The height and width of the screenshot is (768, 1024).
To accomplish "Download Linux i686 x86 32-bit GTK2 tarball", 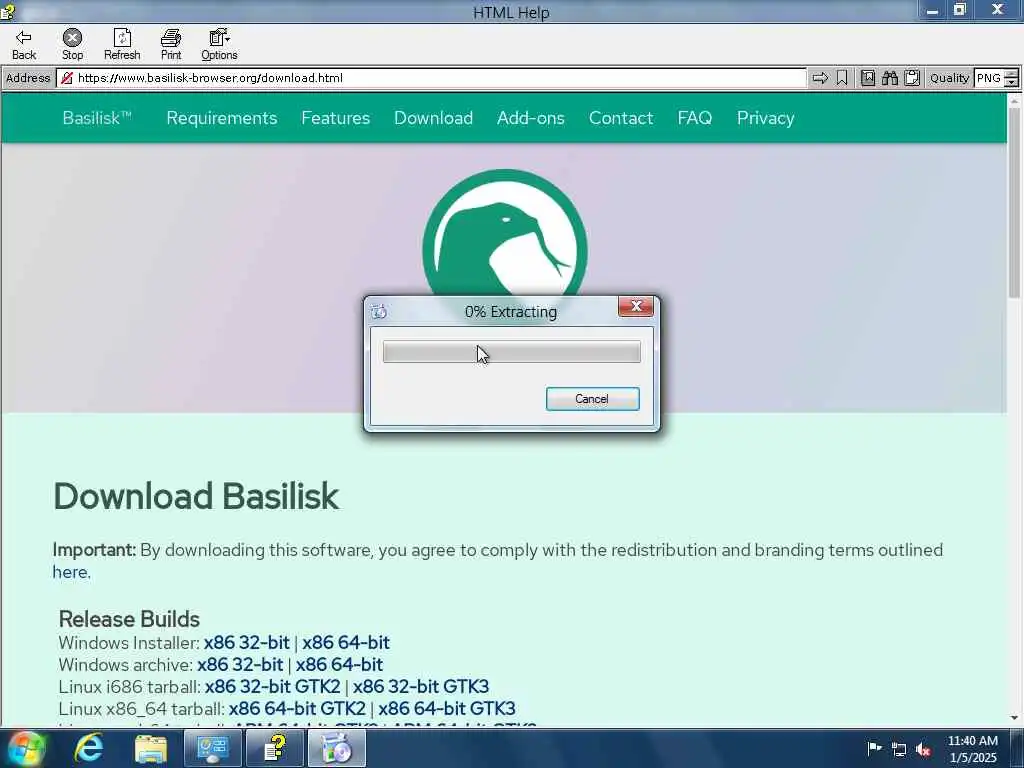I will pyautogui.click(x=272, y=687).
